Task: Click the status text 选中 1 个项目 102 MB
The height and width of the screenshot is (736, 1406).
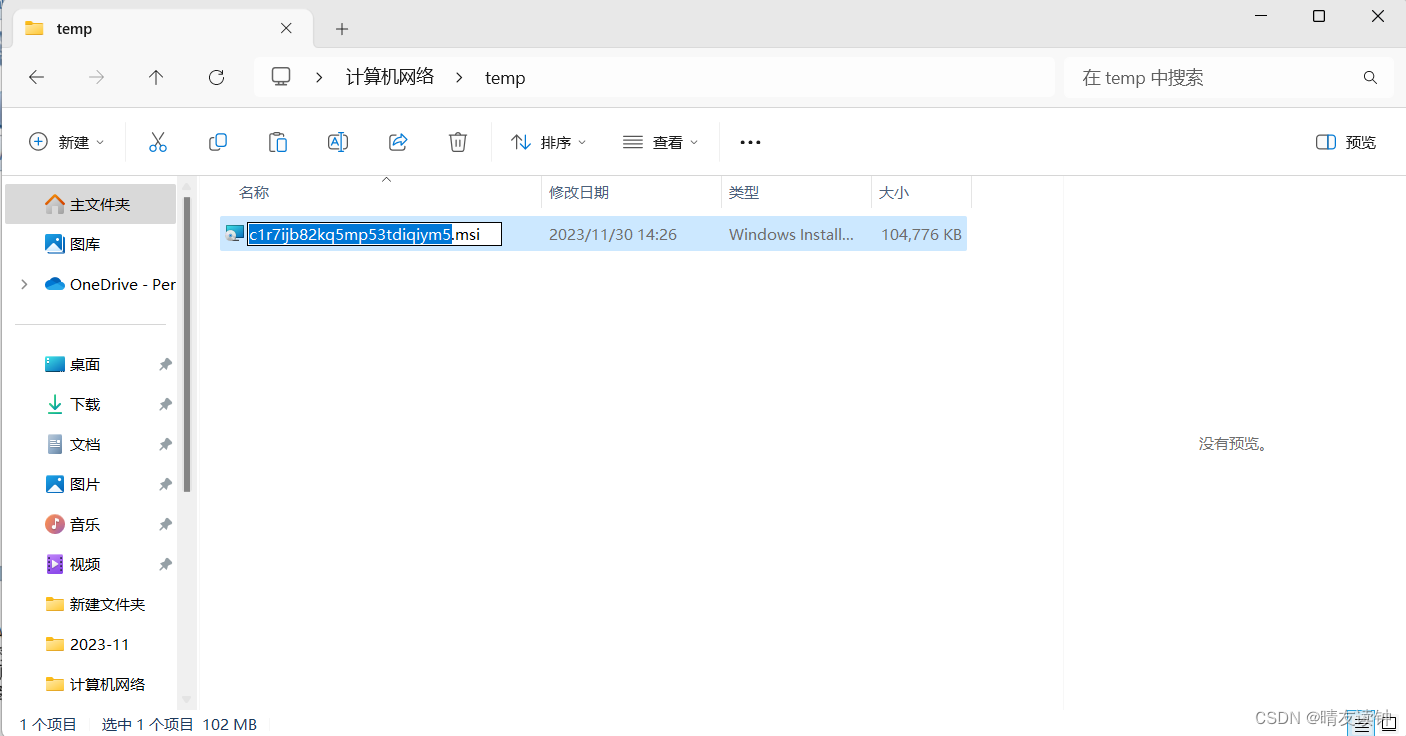Action: pyautogui.click(x=179, y=724)
